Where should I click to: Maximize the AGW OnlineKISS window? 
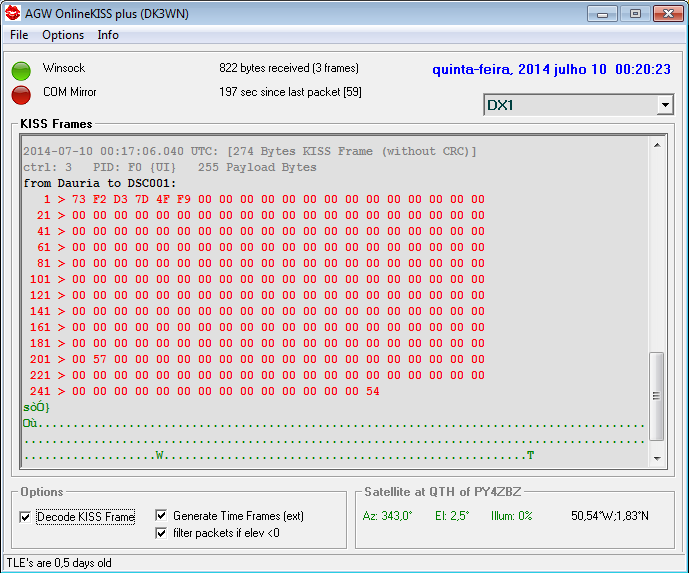634,13
